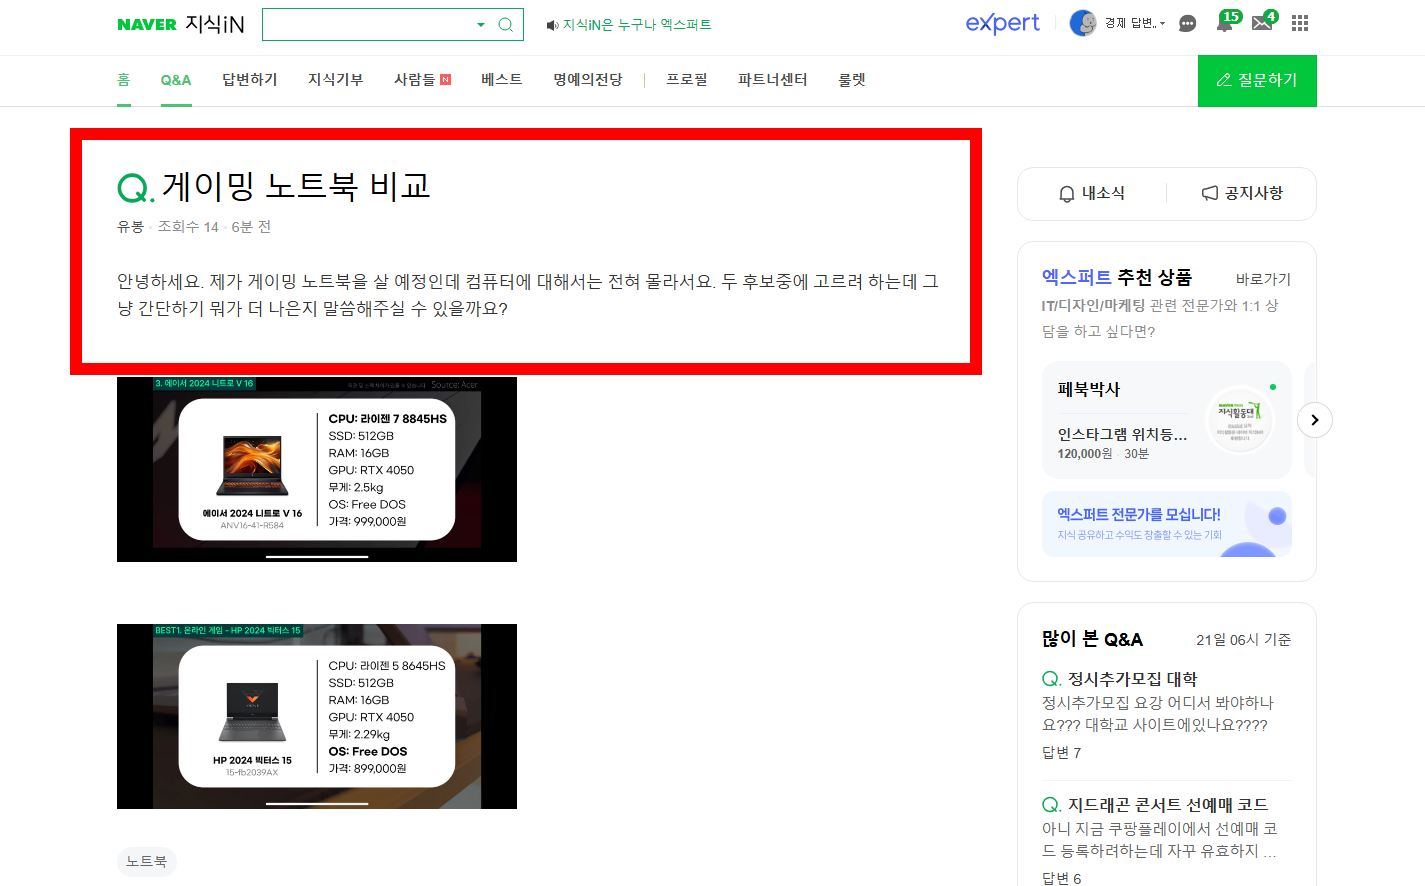Open the 프로필 menu item
The width and height of the screenshot is (1425, 886).
click(x=687, y=80)
